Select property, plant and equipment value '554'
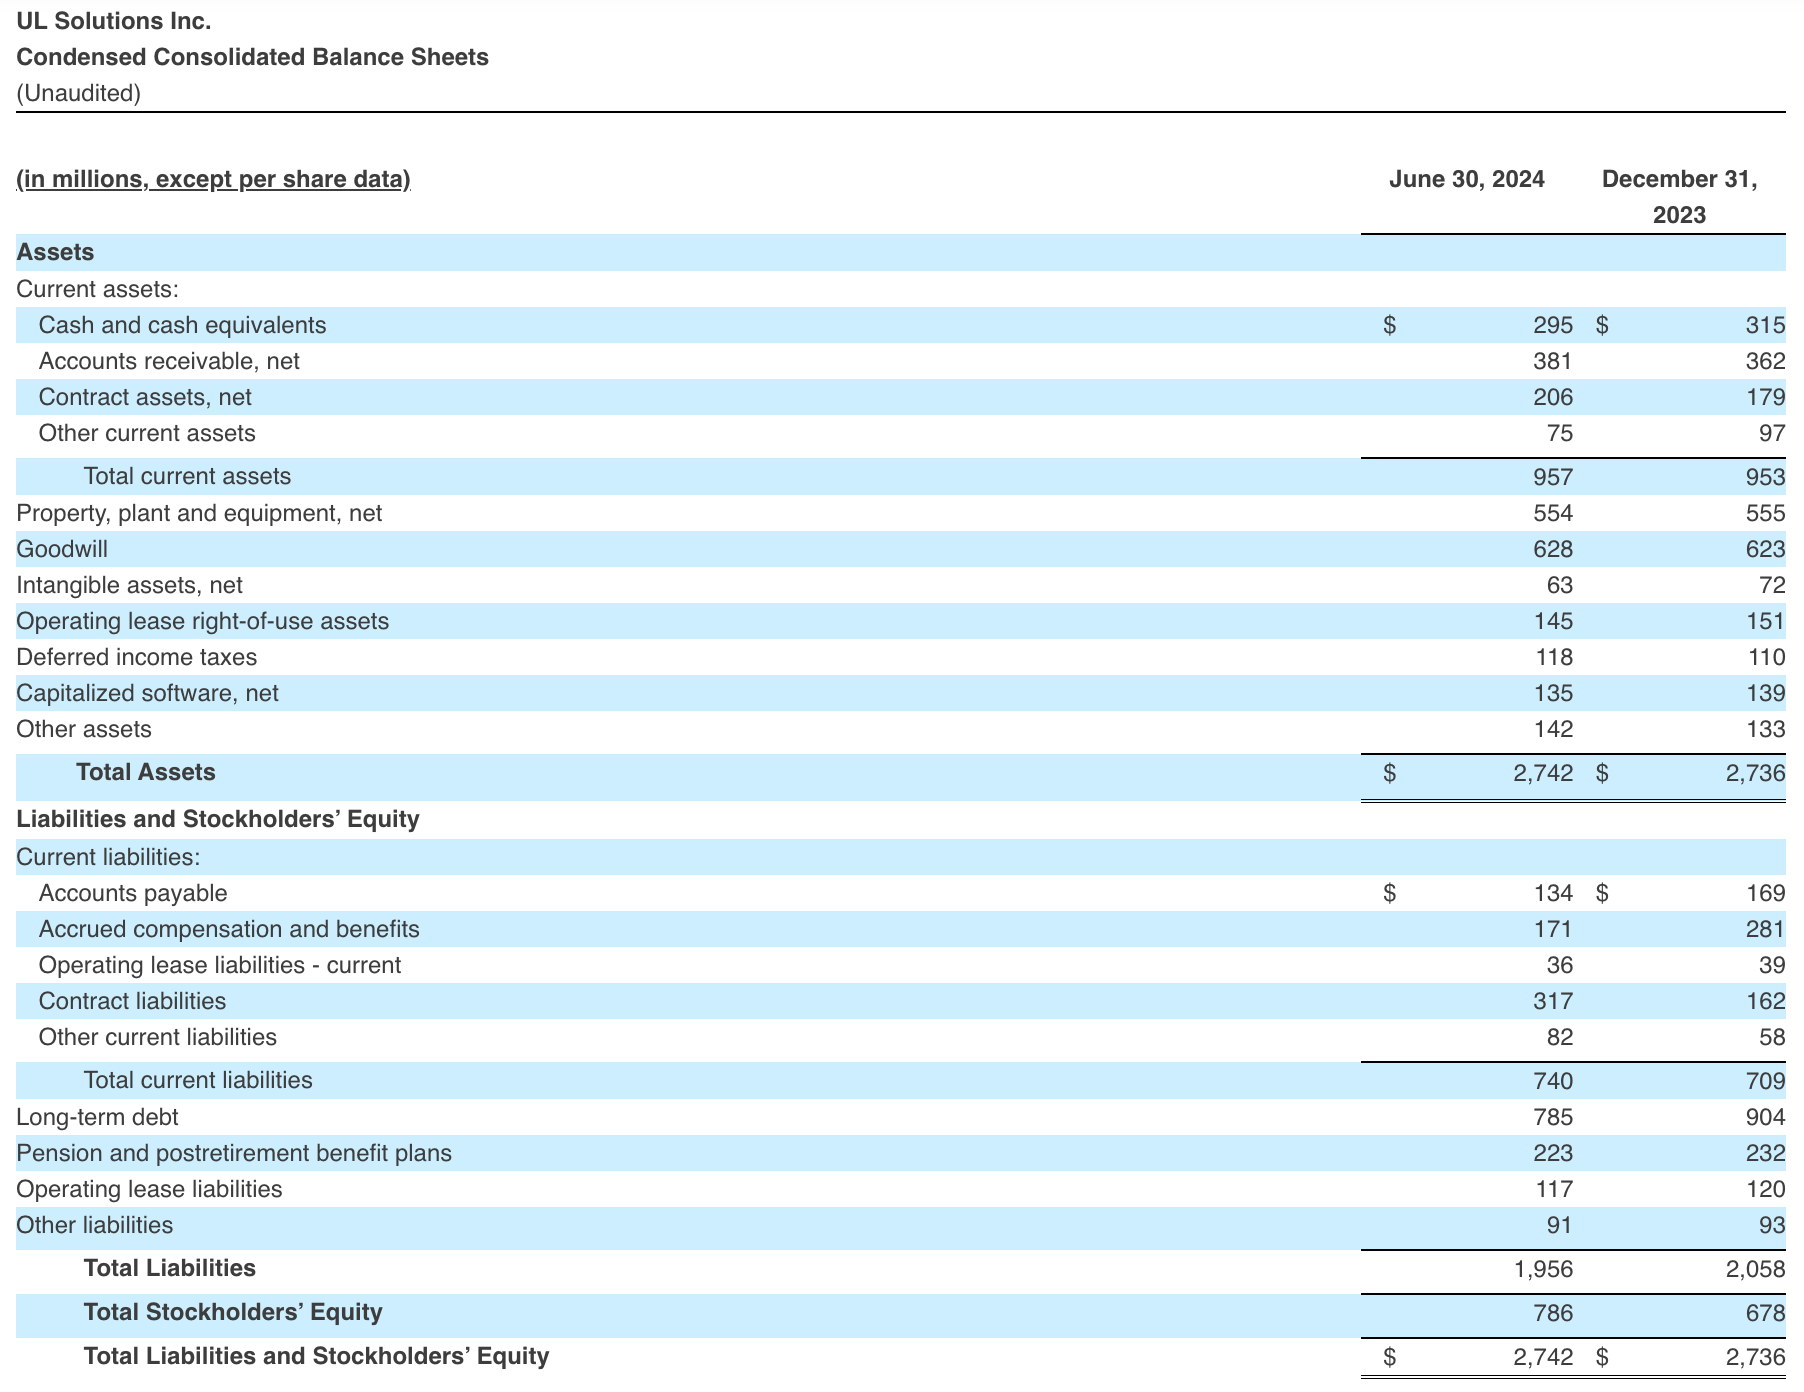 point(1553,513)
